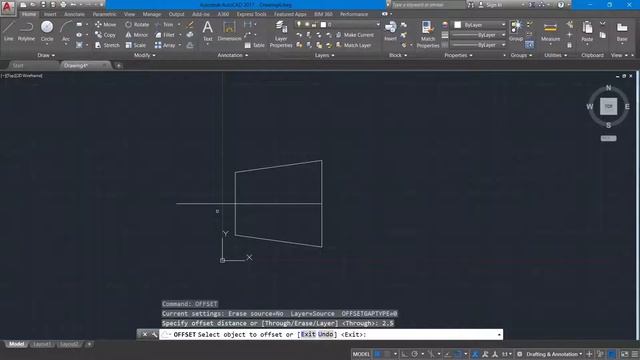Image resolution: width=640 pixels, height=360 pixels.
Task: Click the Trim tool
Action: (164, 24)
